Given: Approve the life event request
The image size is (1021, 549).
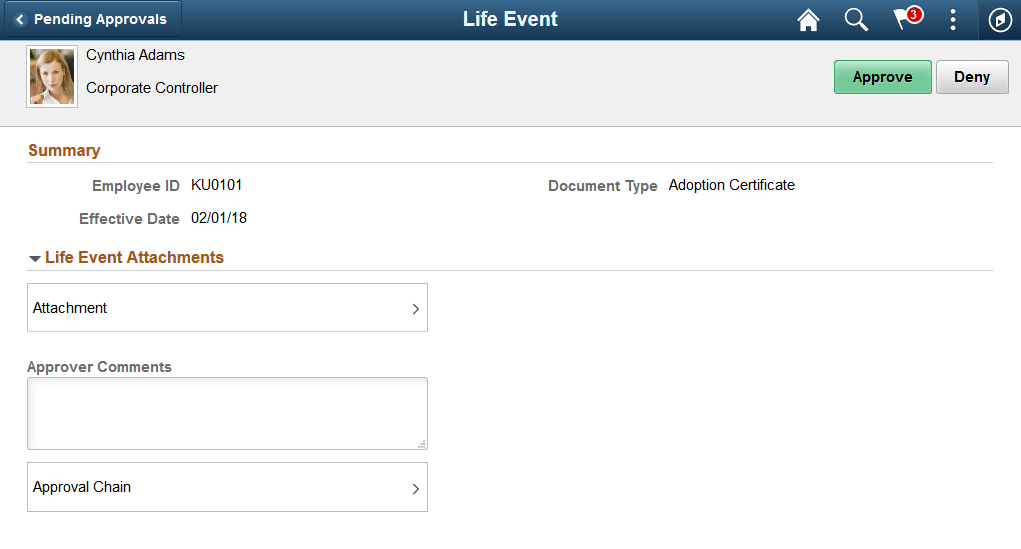Looking at the screenshot, I should pyautogui.click(x=882, y=77).
